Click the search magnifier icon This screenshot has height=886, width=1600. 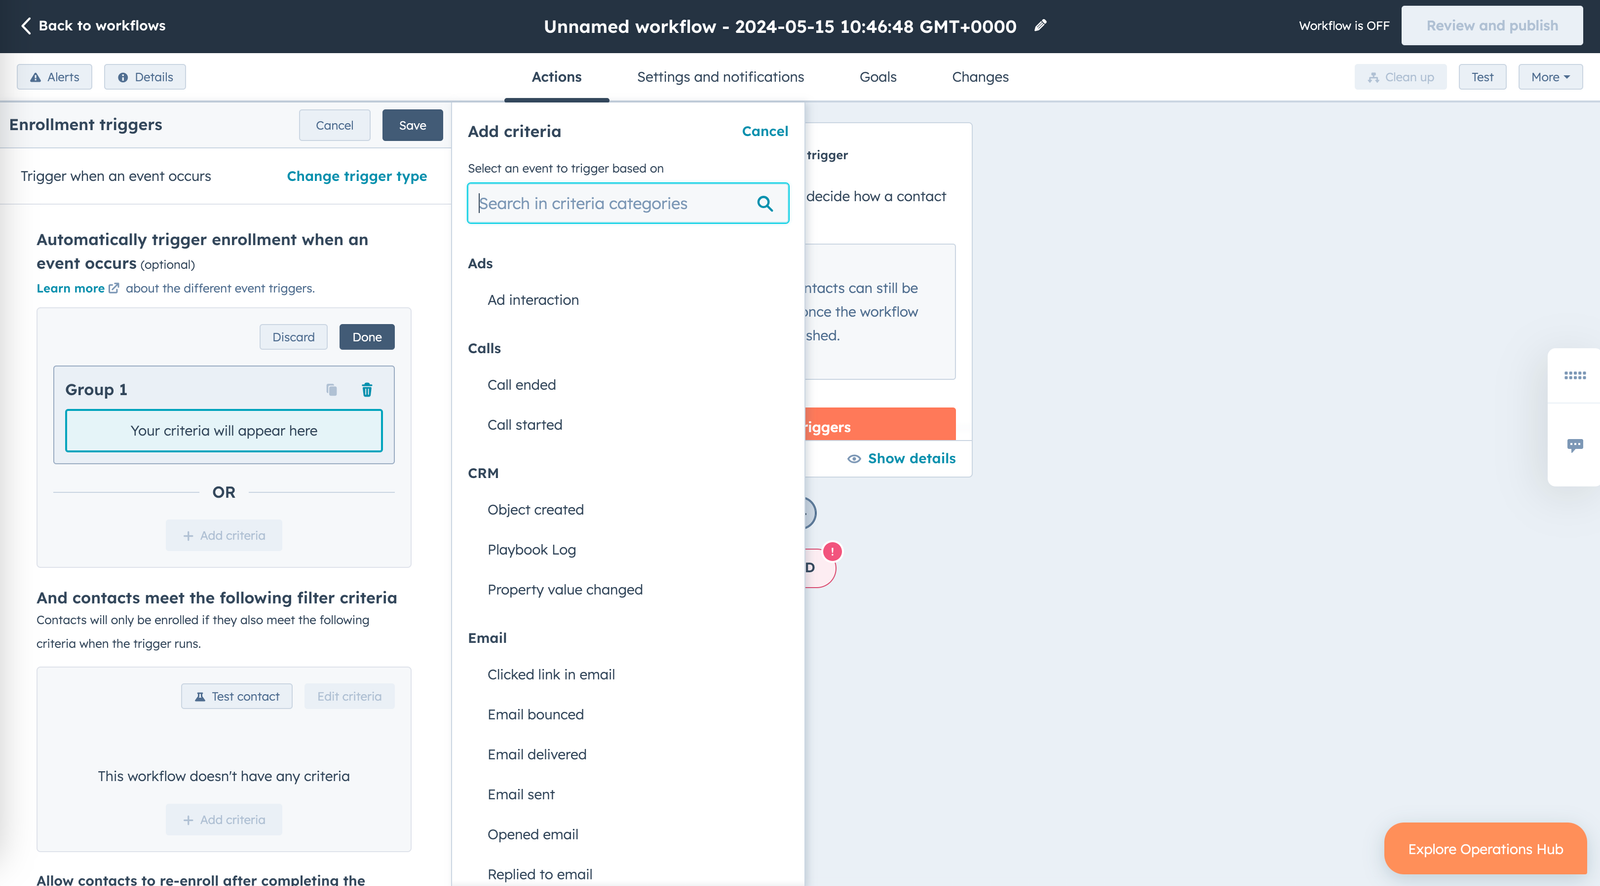pos(765,204)
